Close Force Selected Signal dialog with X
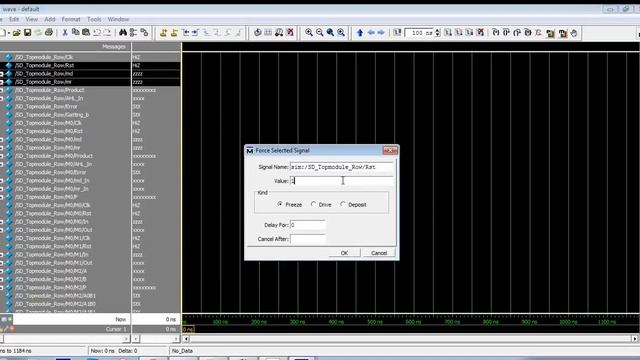640x360 pixels. 390,151
